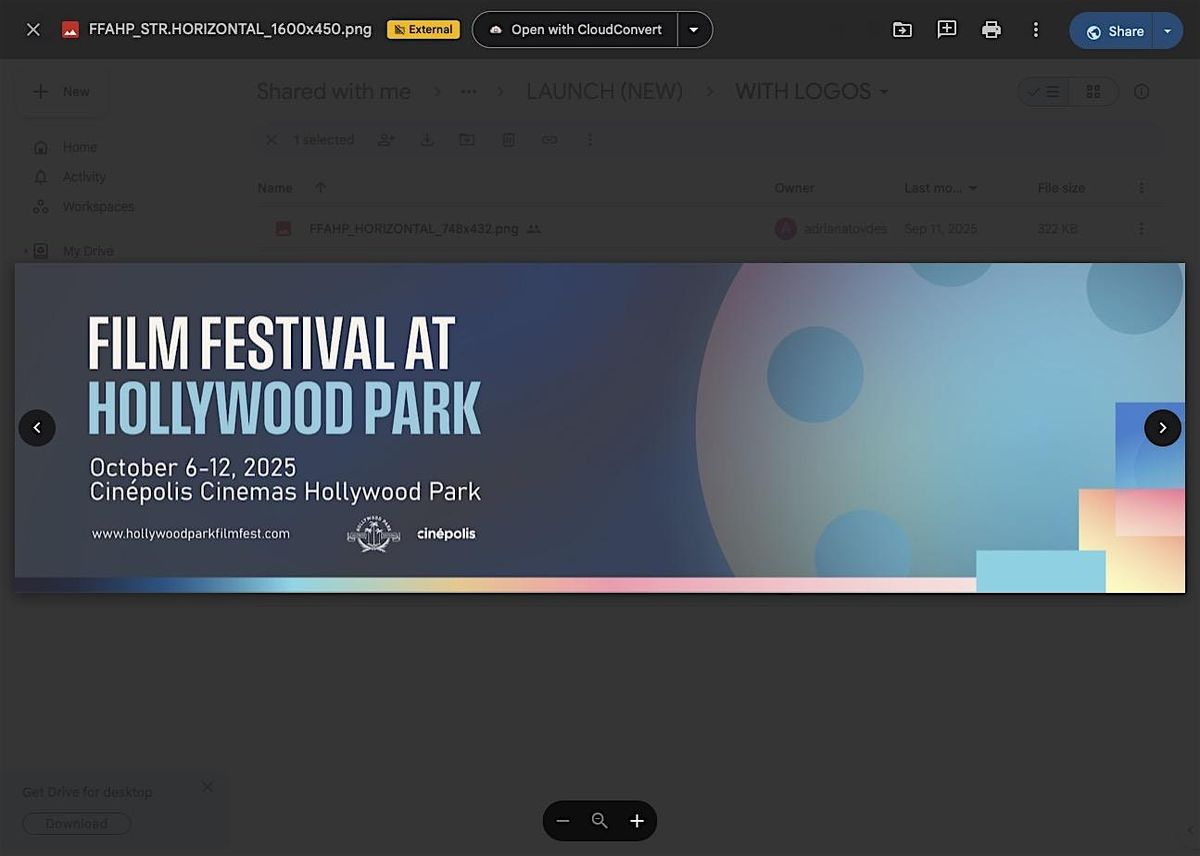Expand the WITH LOGOS folder dropdown
The height and width of the screenshot is (856, 1200).
[x=883, y=92]
